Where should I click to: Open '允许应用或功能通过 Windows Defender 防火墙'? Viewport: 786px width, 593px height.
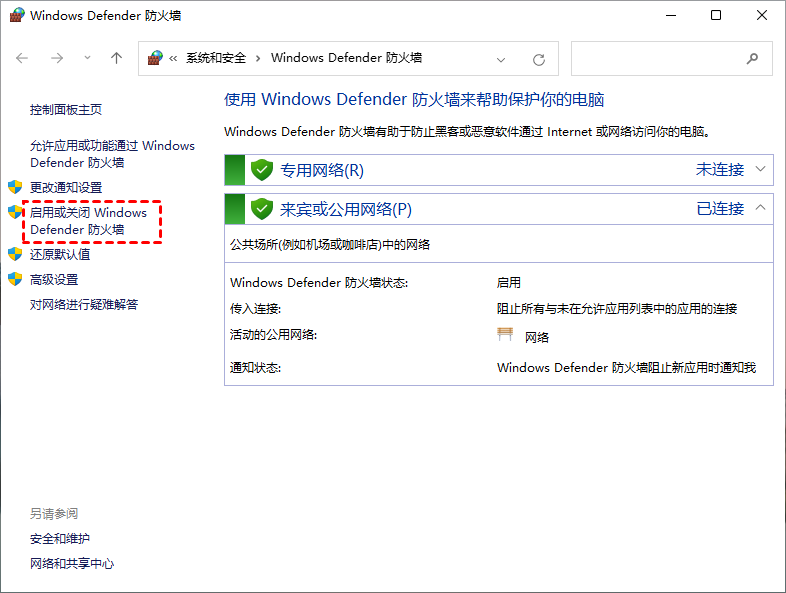click(x=112, y=154)
